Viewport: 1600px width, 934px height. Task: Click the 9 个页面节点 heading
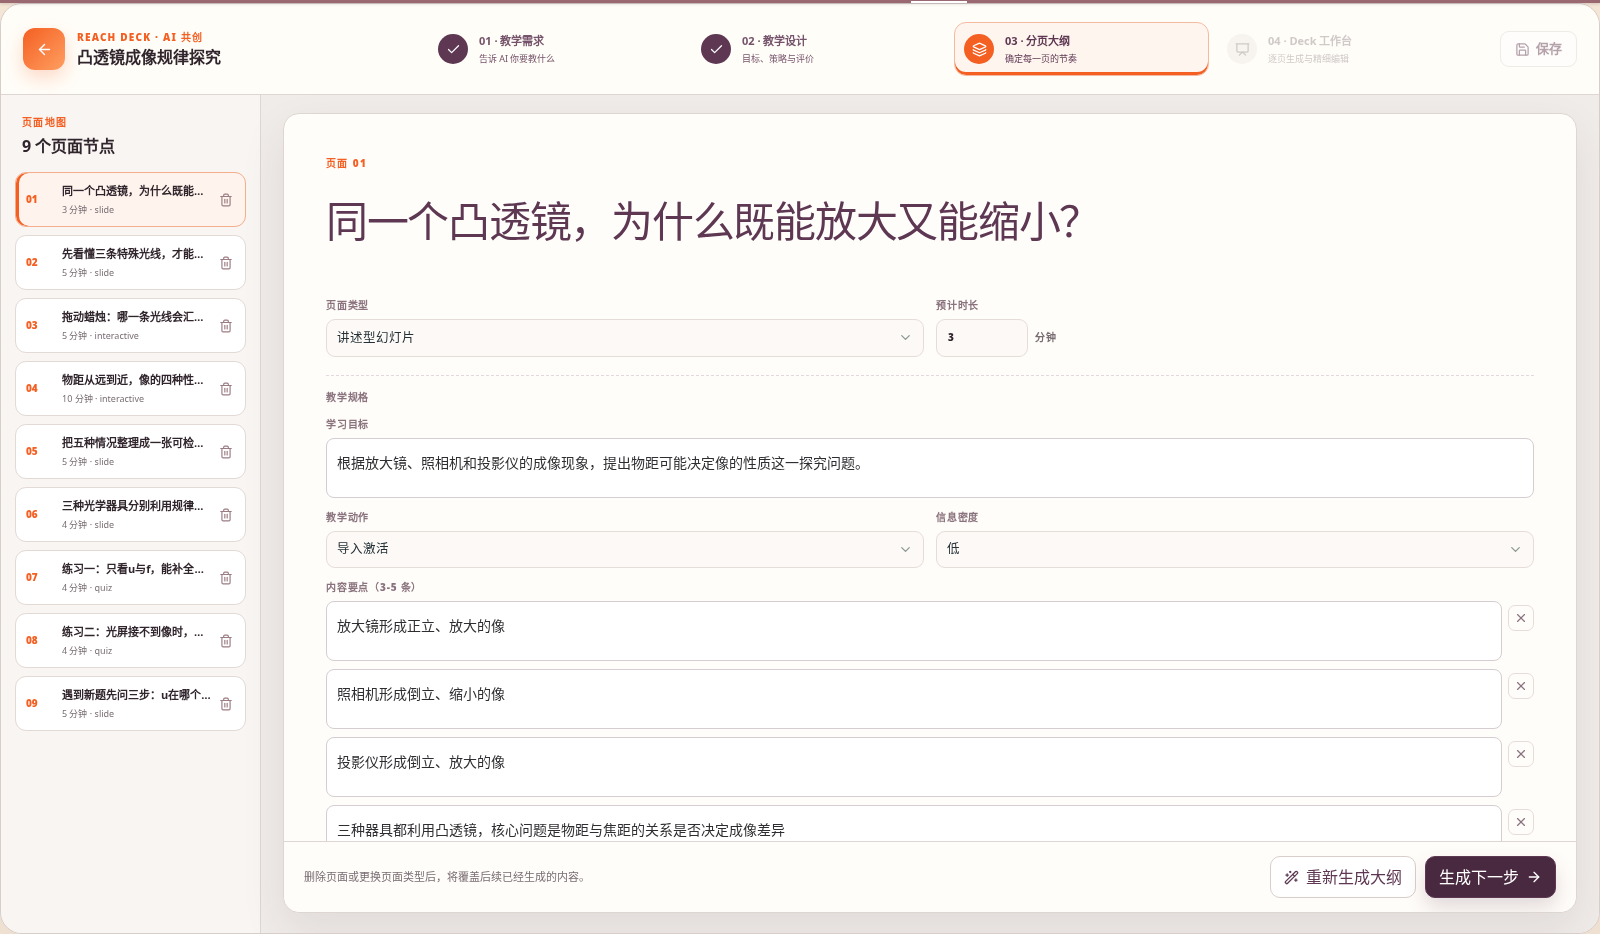(68, 146)
